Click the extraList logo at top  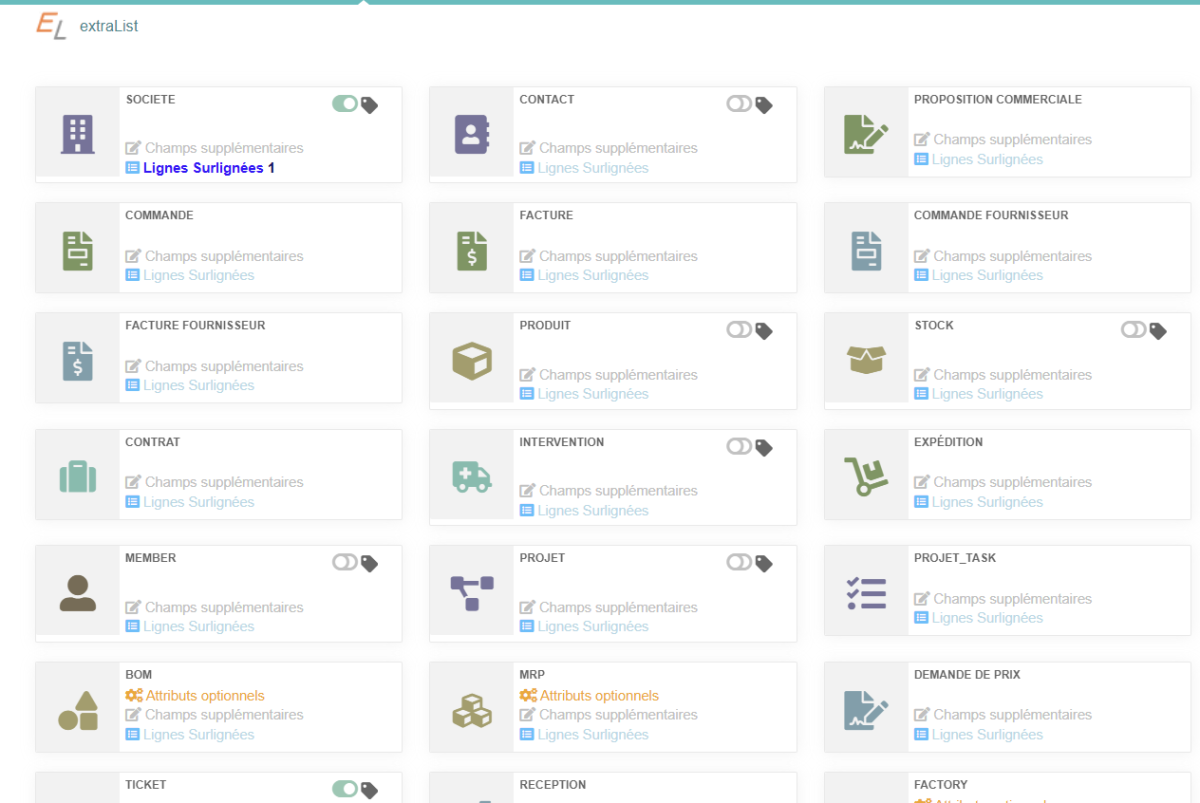(x=86, y=26)
